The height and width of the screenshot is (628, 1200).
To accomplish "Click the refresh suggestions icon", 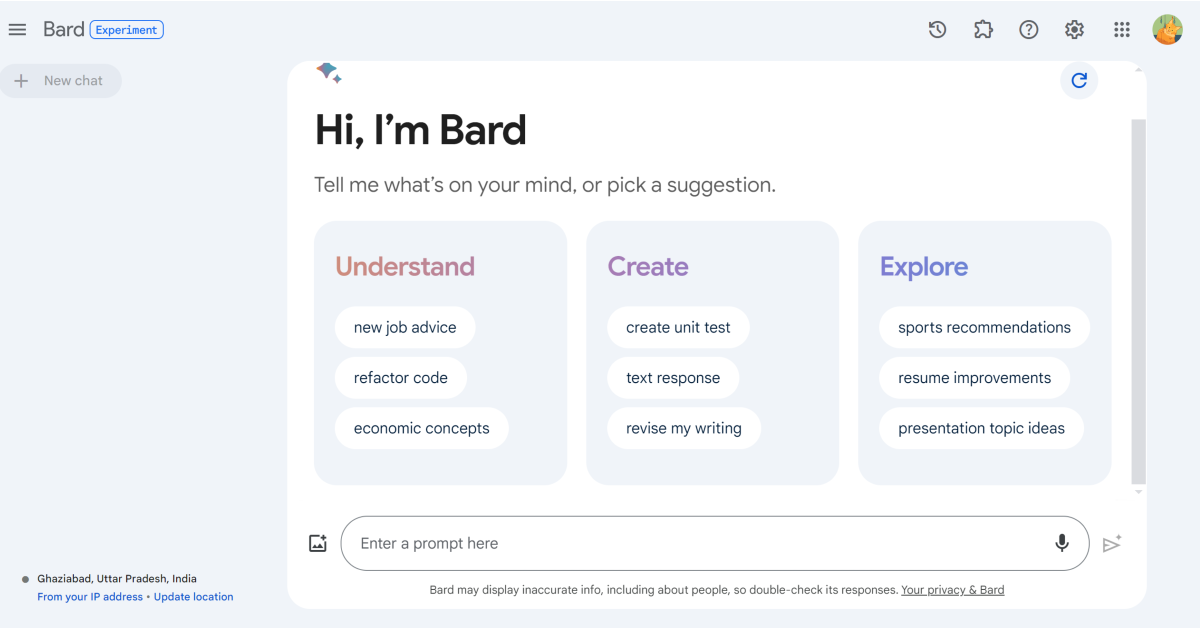I will (1079, 81).
